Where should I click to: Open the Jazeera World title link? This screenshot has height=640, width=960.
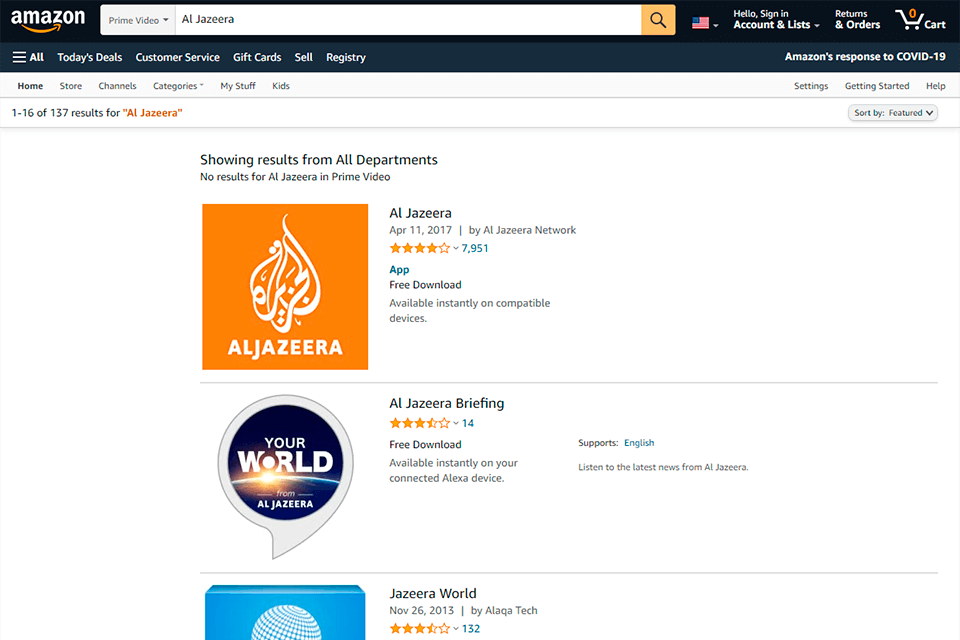click(x=433, y=593)
